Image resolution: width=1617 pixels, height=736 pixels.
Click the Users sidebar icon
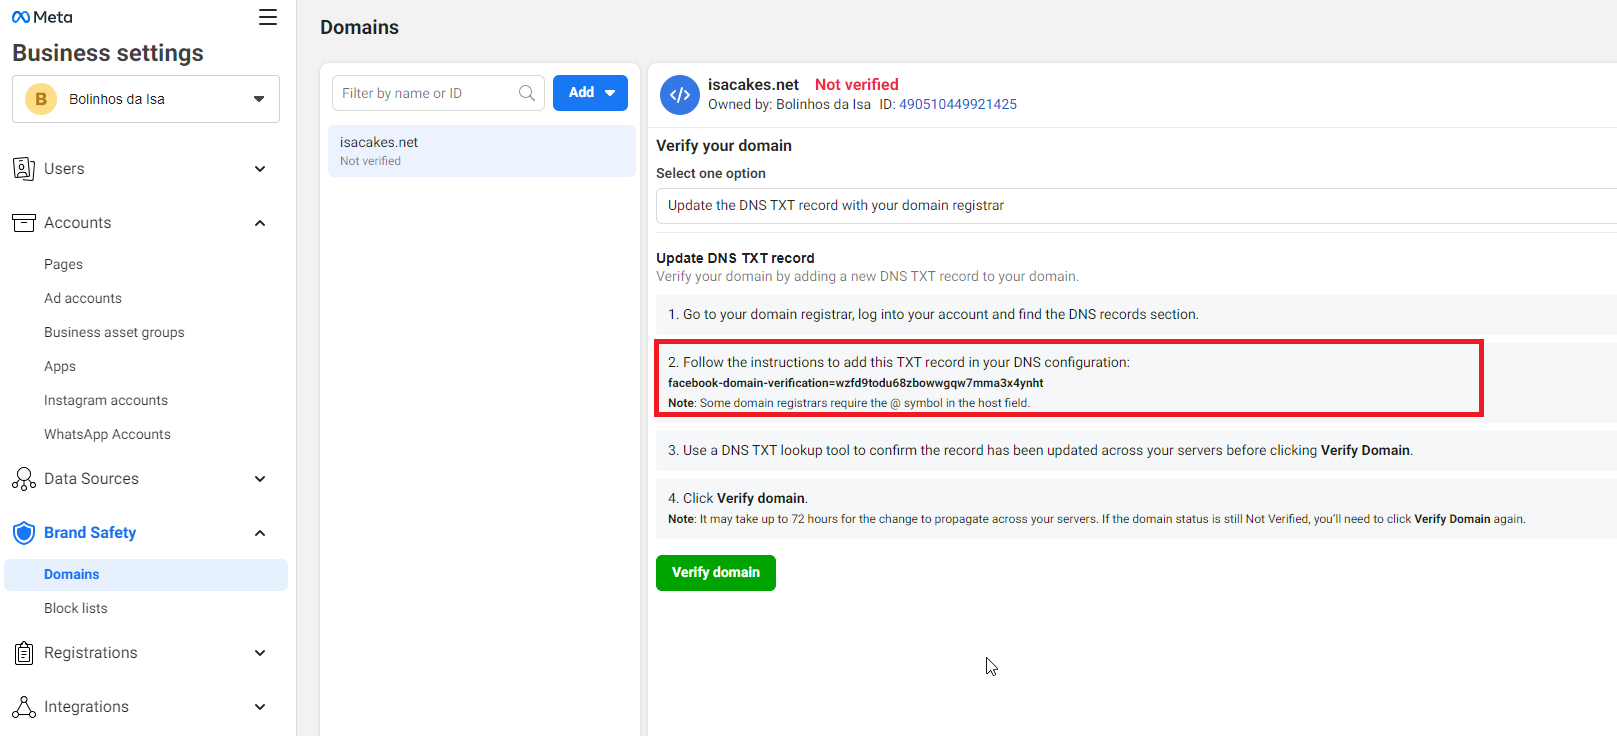click(x=24, y=169)
